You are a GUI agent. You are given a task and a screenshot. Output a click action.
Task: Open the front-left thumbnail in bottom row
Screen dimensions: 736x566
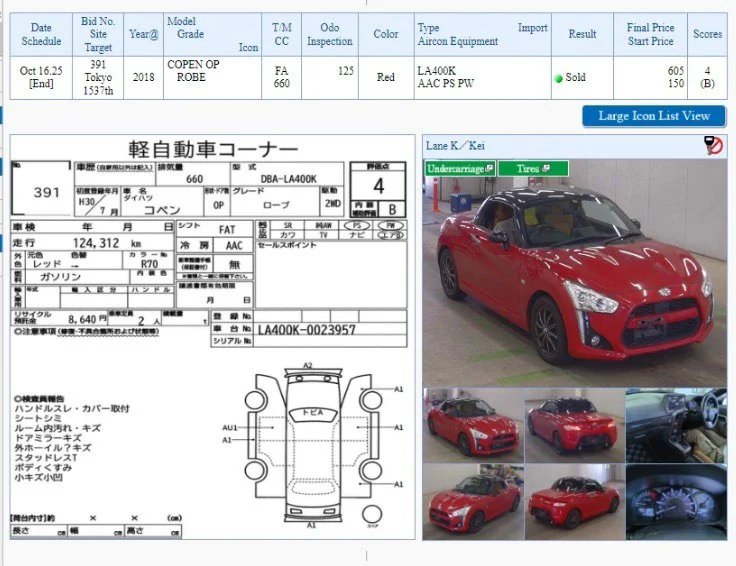pos(473,502)
